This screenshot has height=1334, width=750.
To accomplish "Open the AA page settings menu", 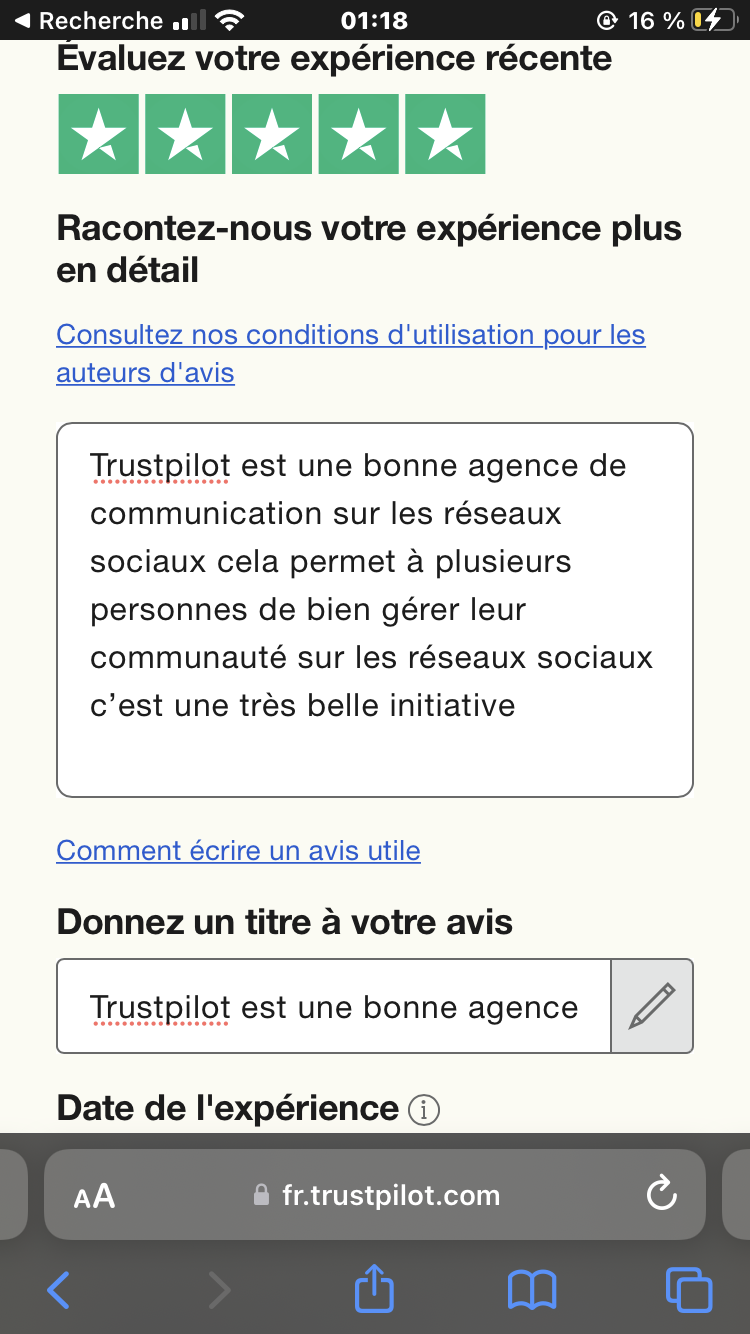I will 95,1196.
